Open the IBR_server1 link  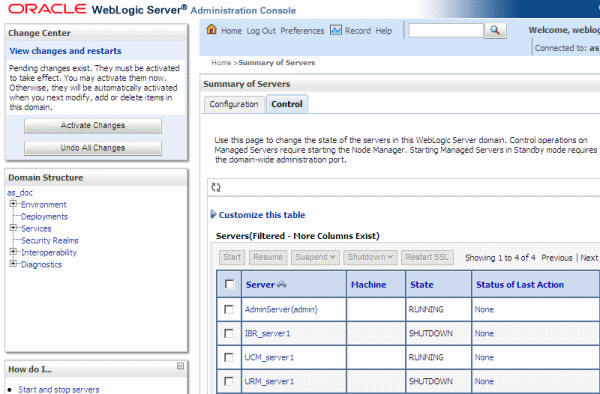point(267,334)
